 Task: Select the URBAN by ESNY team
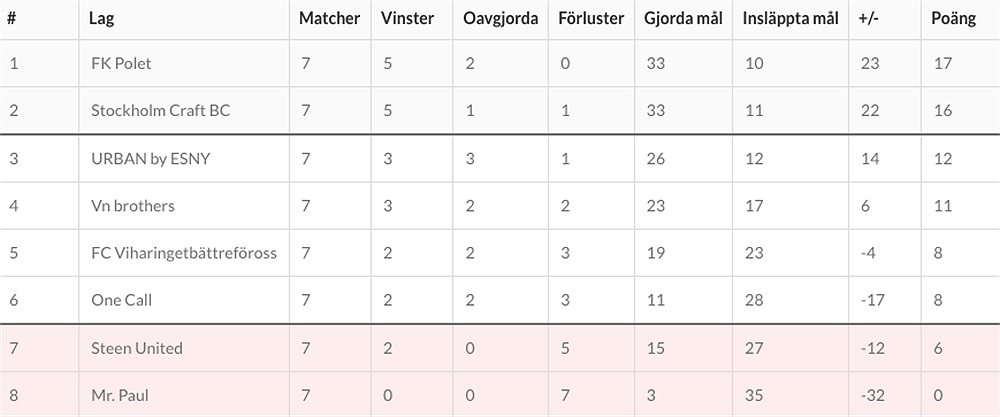(x=150, y=158)
